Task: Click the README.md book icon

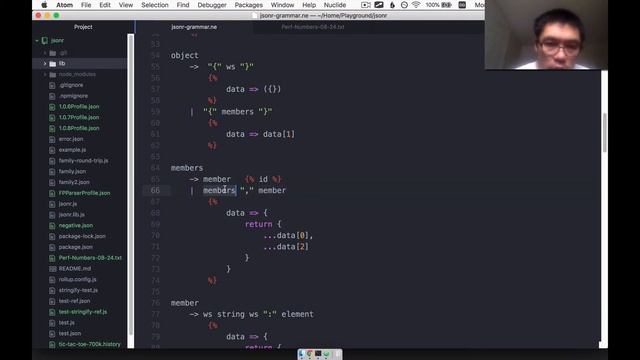Action: pos(52,269)
